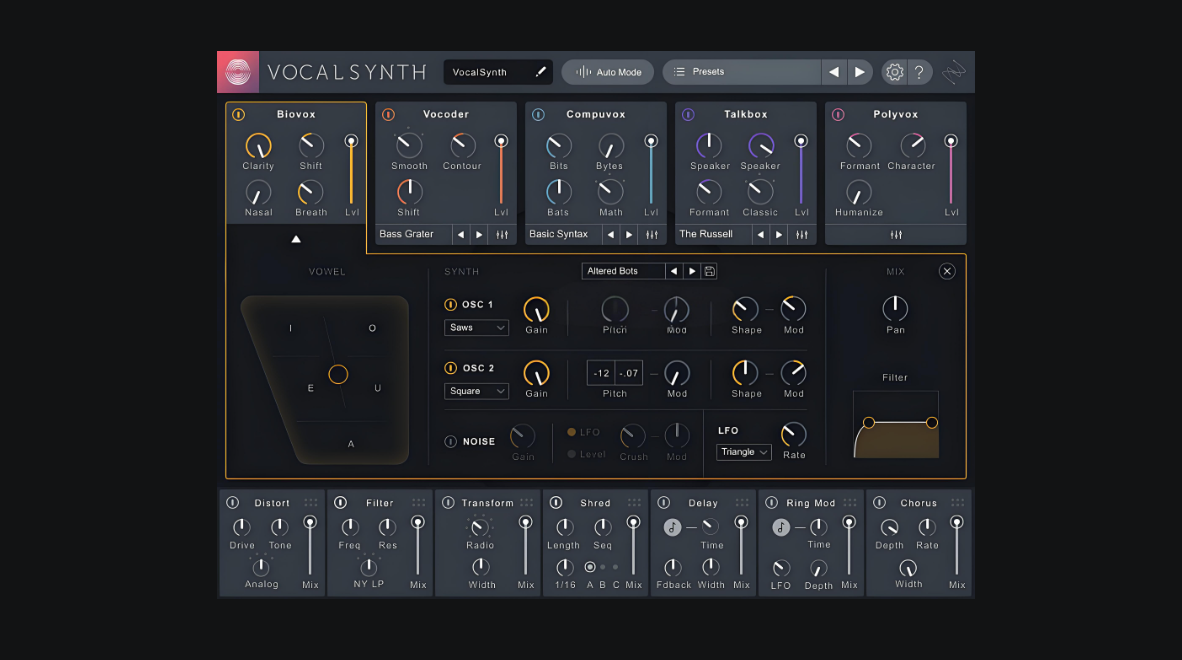
Task: Toggle OSC 2 power
Action: click(x=451, y=368)
